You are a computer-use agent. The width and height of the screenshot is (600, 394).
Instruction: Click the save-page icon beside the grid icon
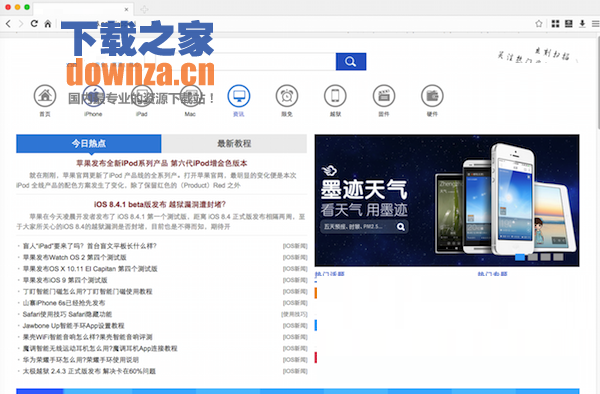569,24
